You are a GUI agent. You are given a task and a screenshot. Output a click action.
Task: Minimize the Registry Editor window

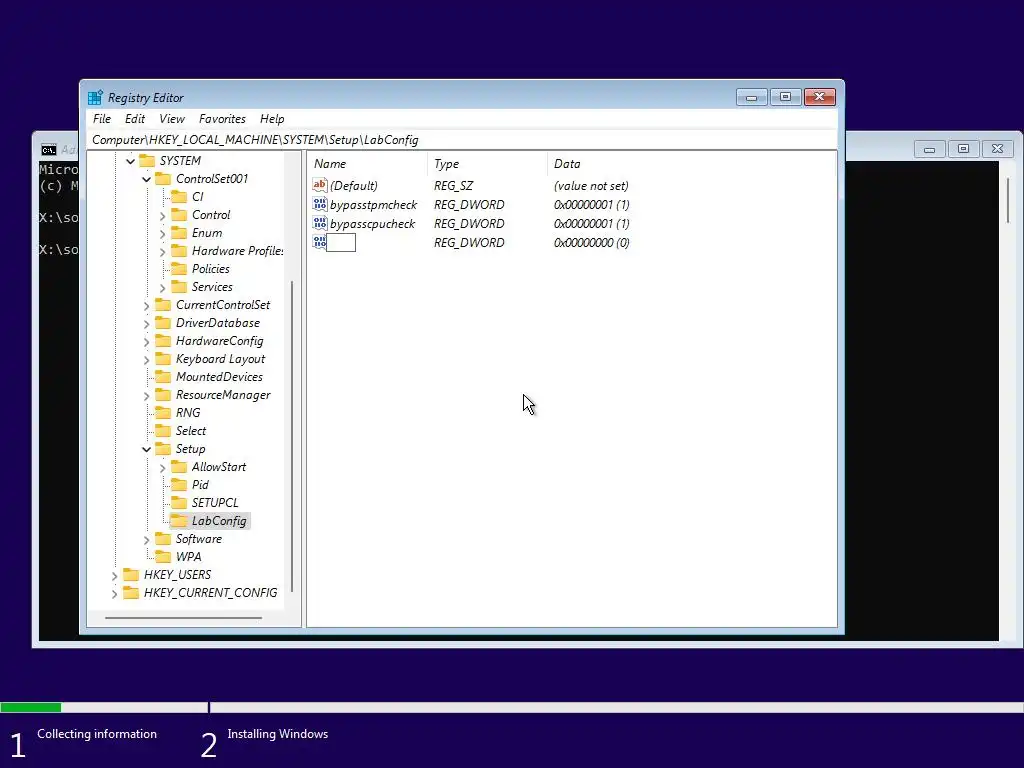coord(752,97)
